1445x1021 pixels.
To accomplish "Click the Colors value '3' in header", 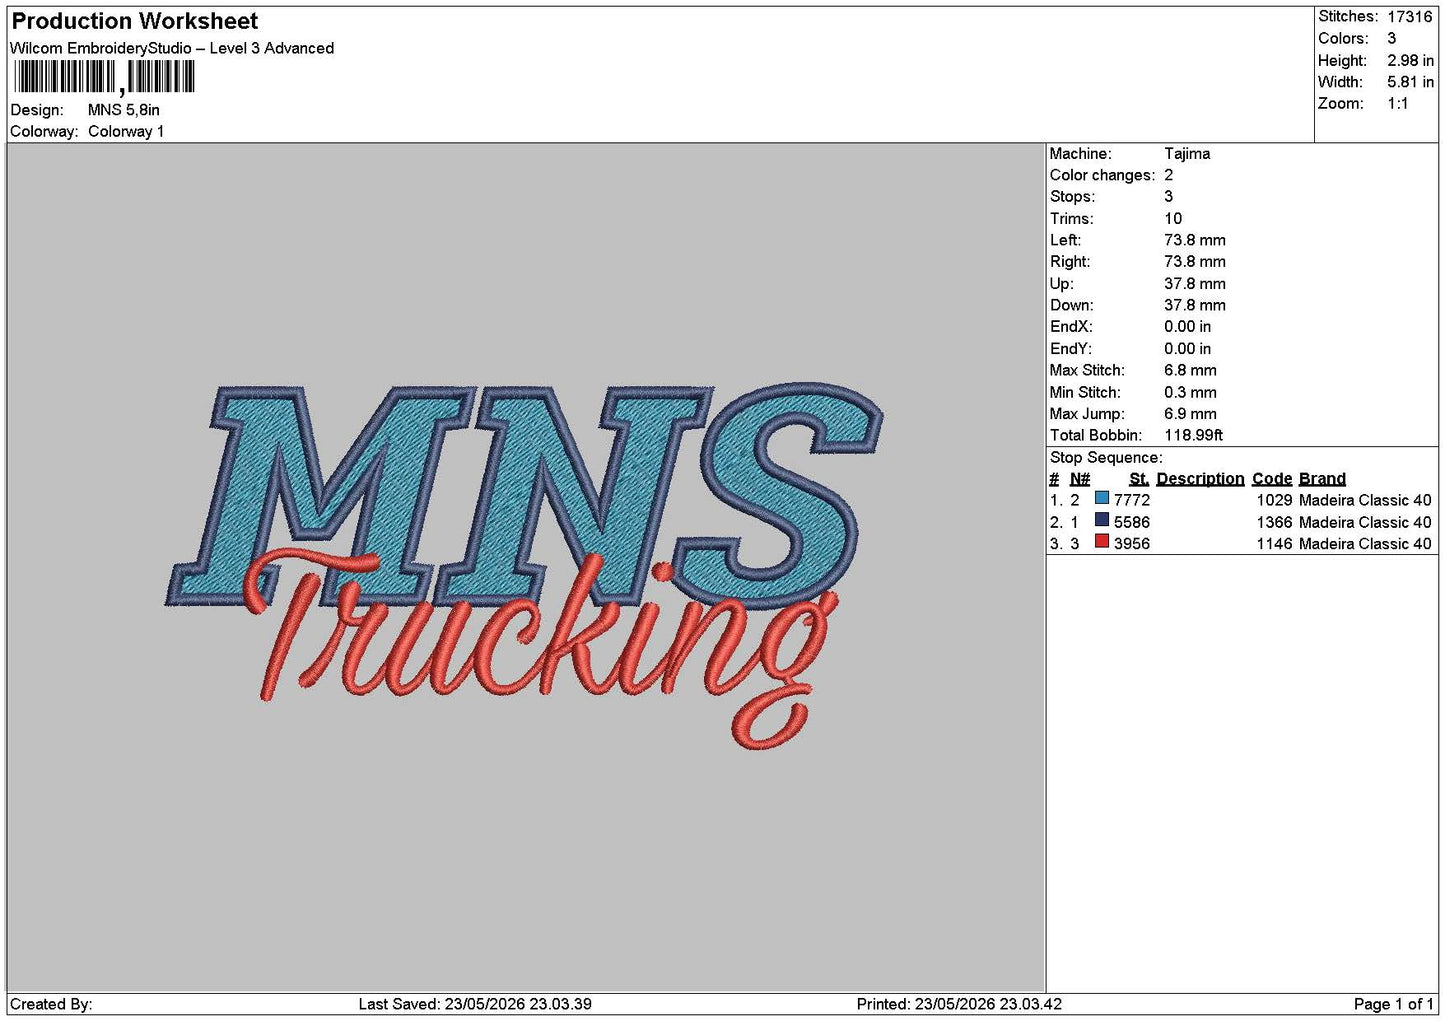I will (x=1391, y=39).
